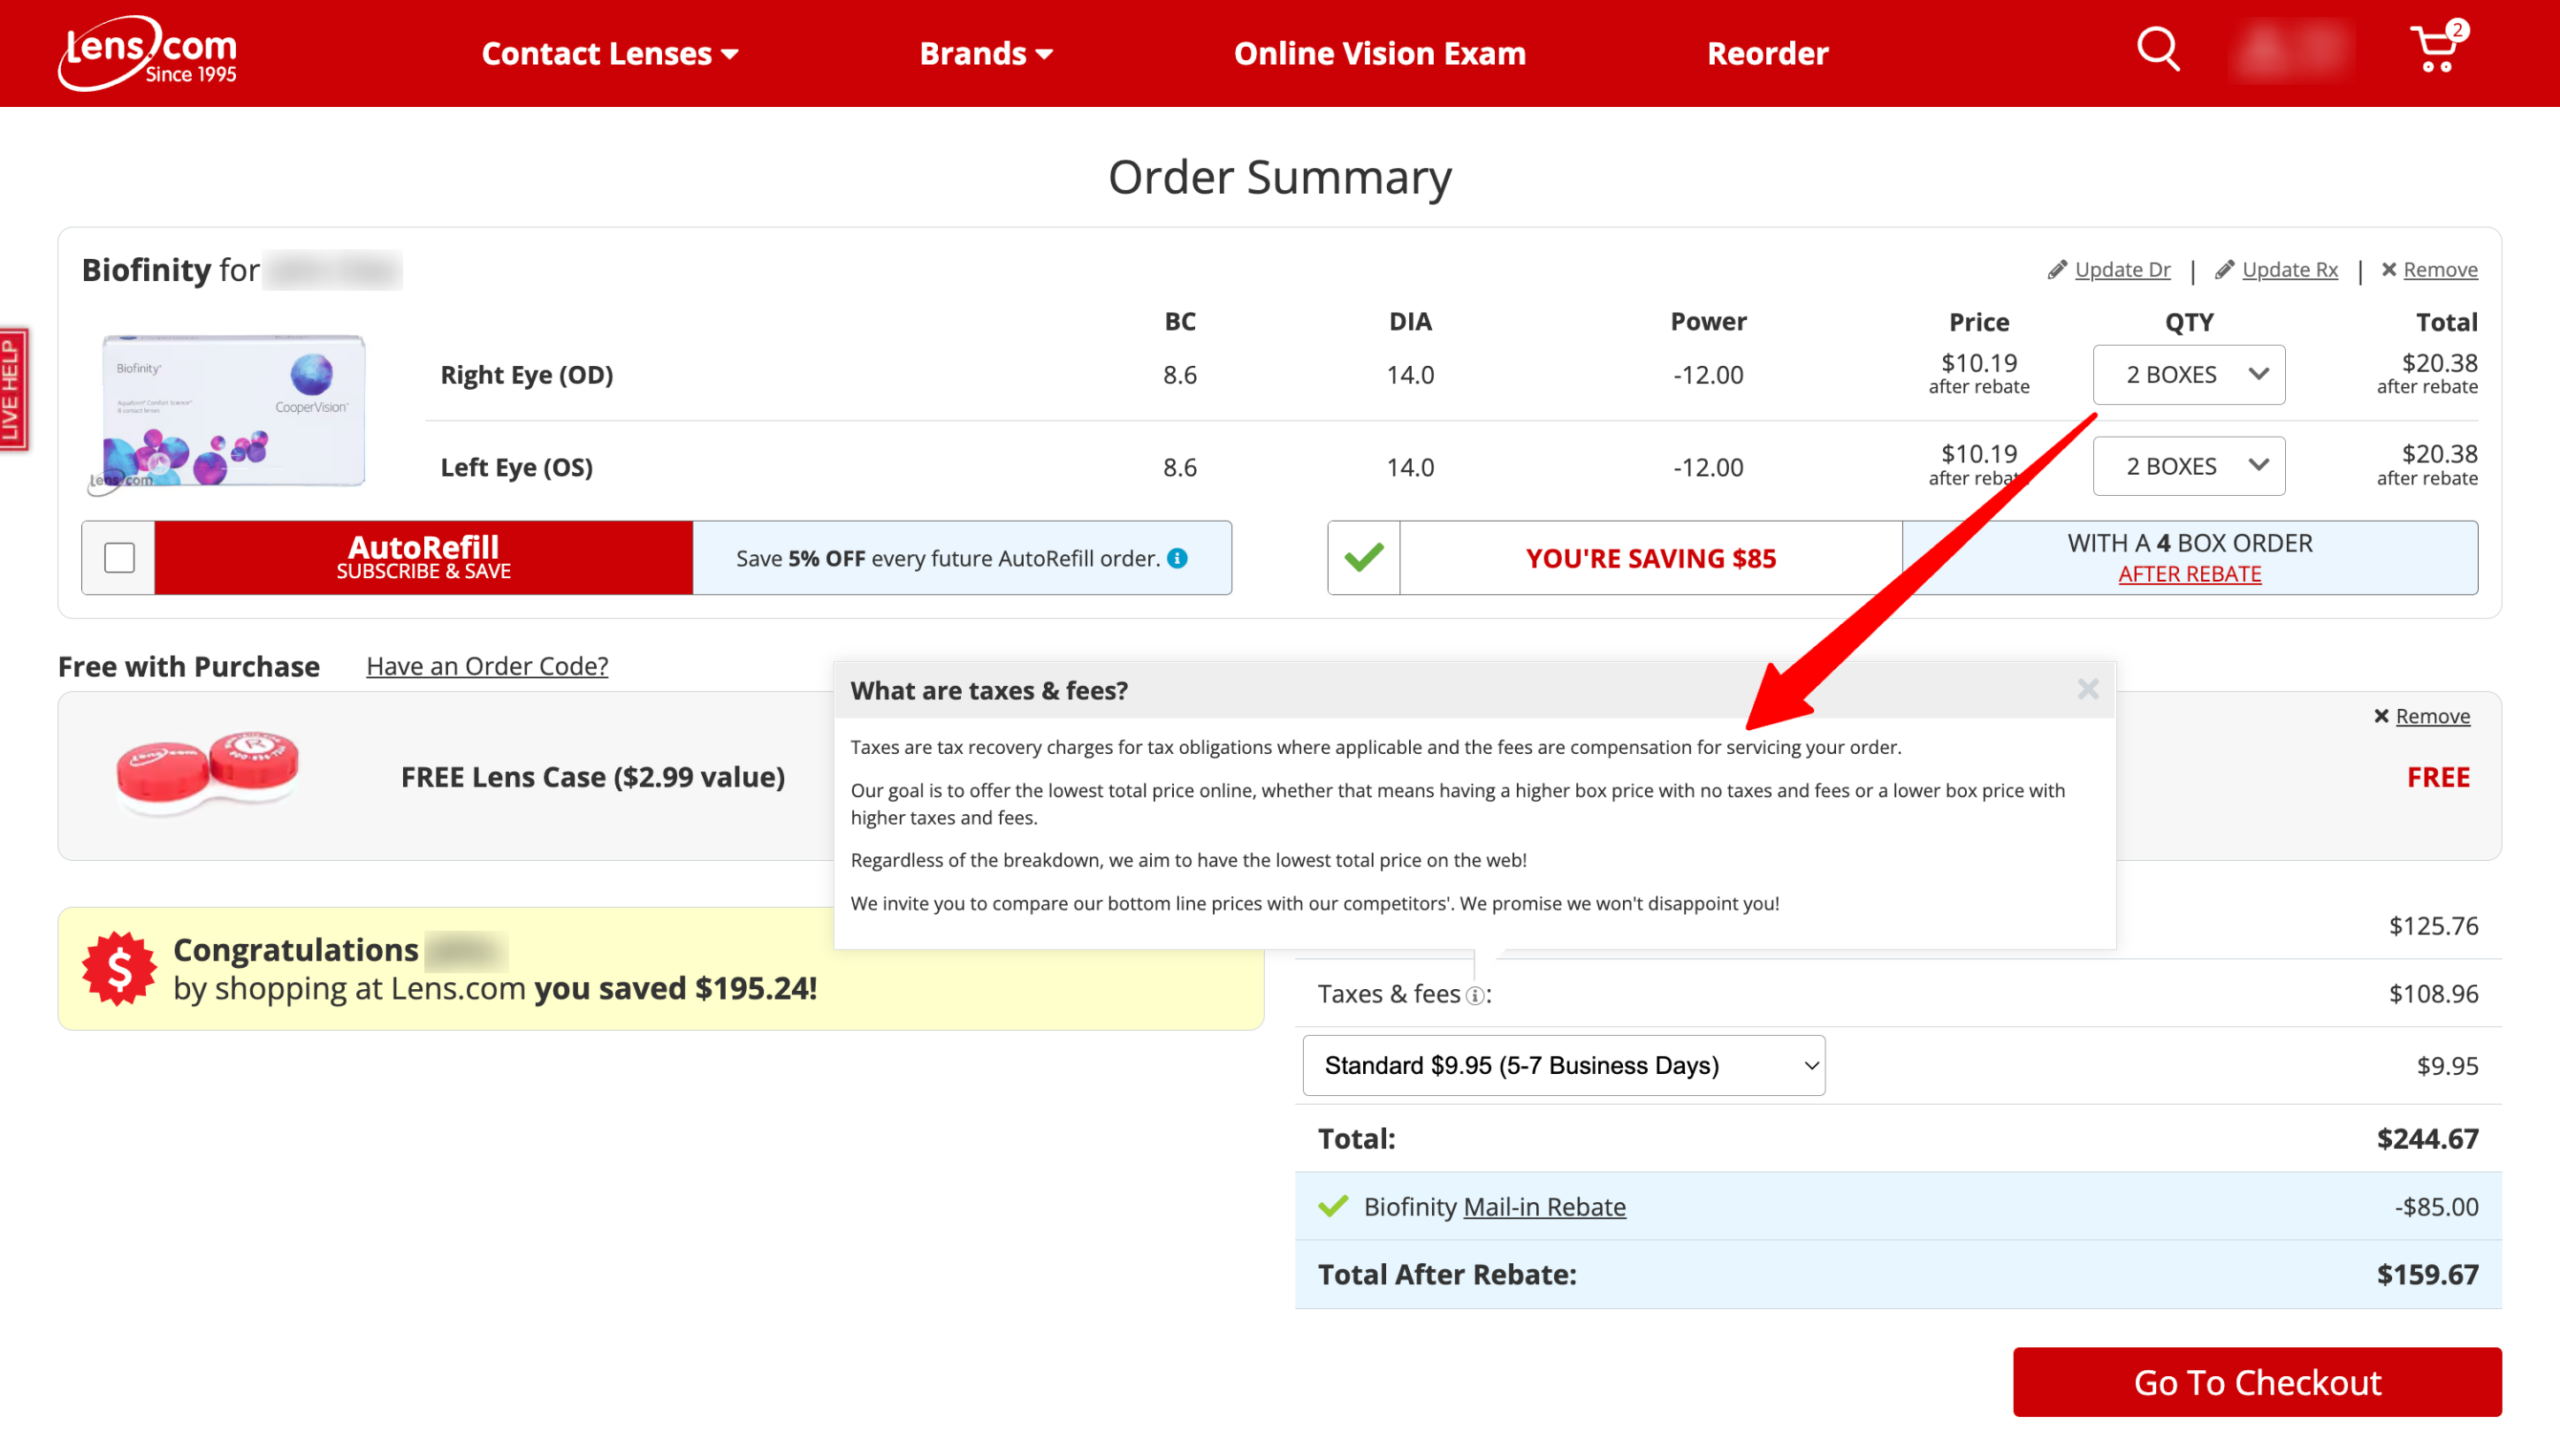Click the Taxes & fees info icon
This screenshot has width=2560, height=1454.
coord(1474,996)
